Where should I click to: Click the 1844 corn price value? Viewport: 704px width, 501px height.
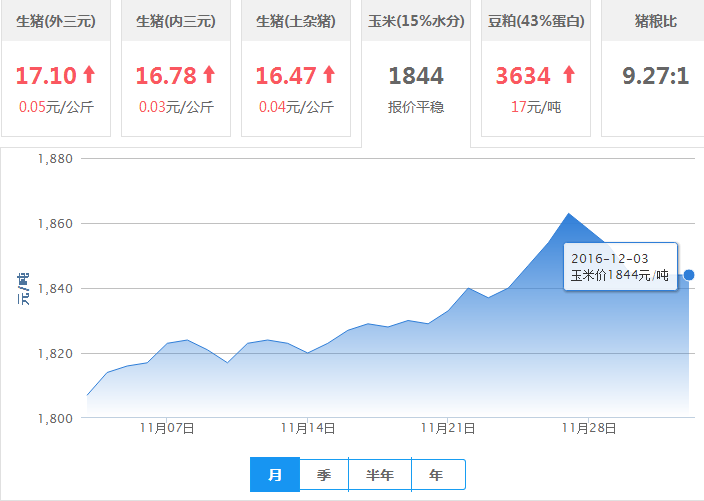pos(416,75)
